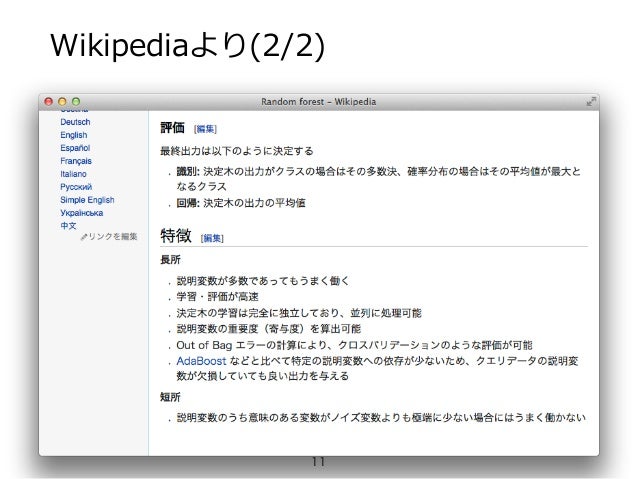The image size is (638, 479).
Task: Minimize the window with the yellow button
Action: tap(62, 101)
